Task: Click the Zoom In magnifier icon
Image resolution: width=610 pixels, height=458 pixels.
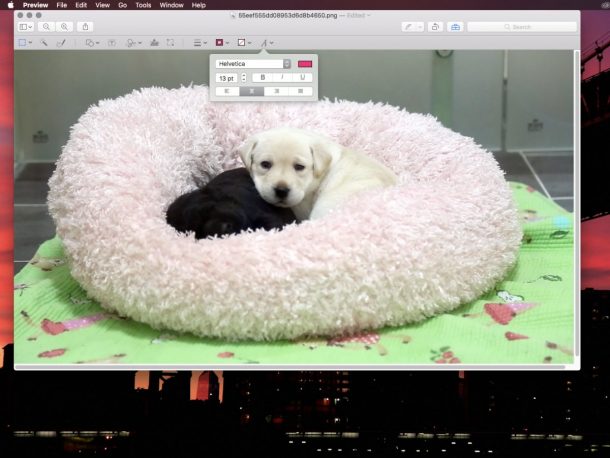Action: (x=64, y=27)
